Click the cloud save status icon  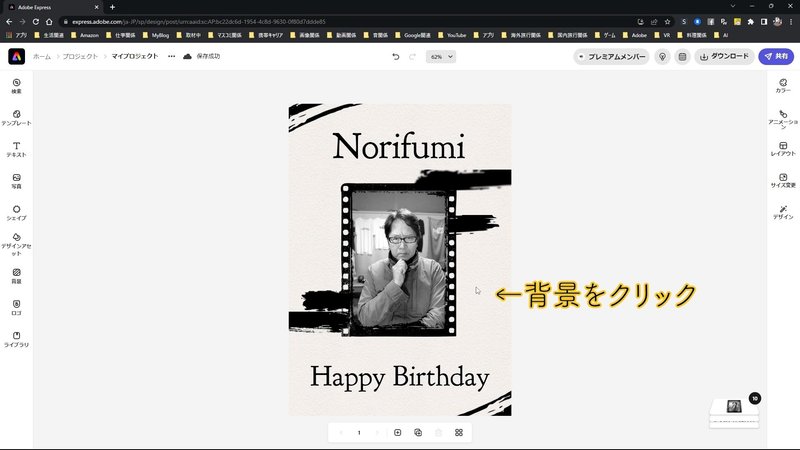tap(187, 56)
